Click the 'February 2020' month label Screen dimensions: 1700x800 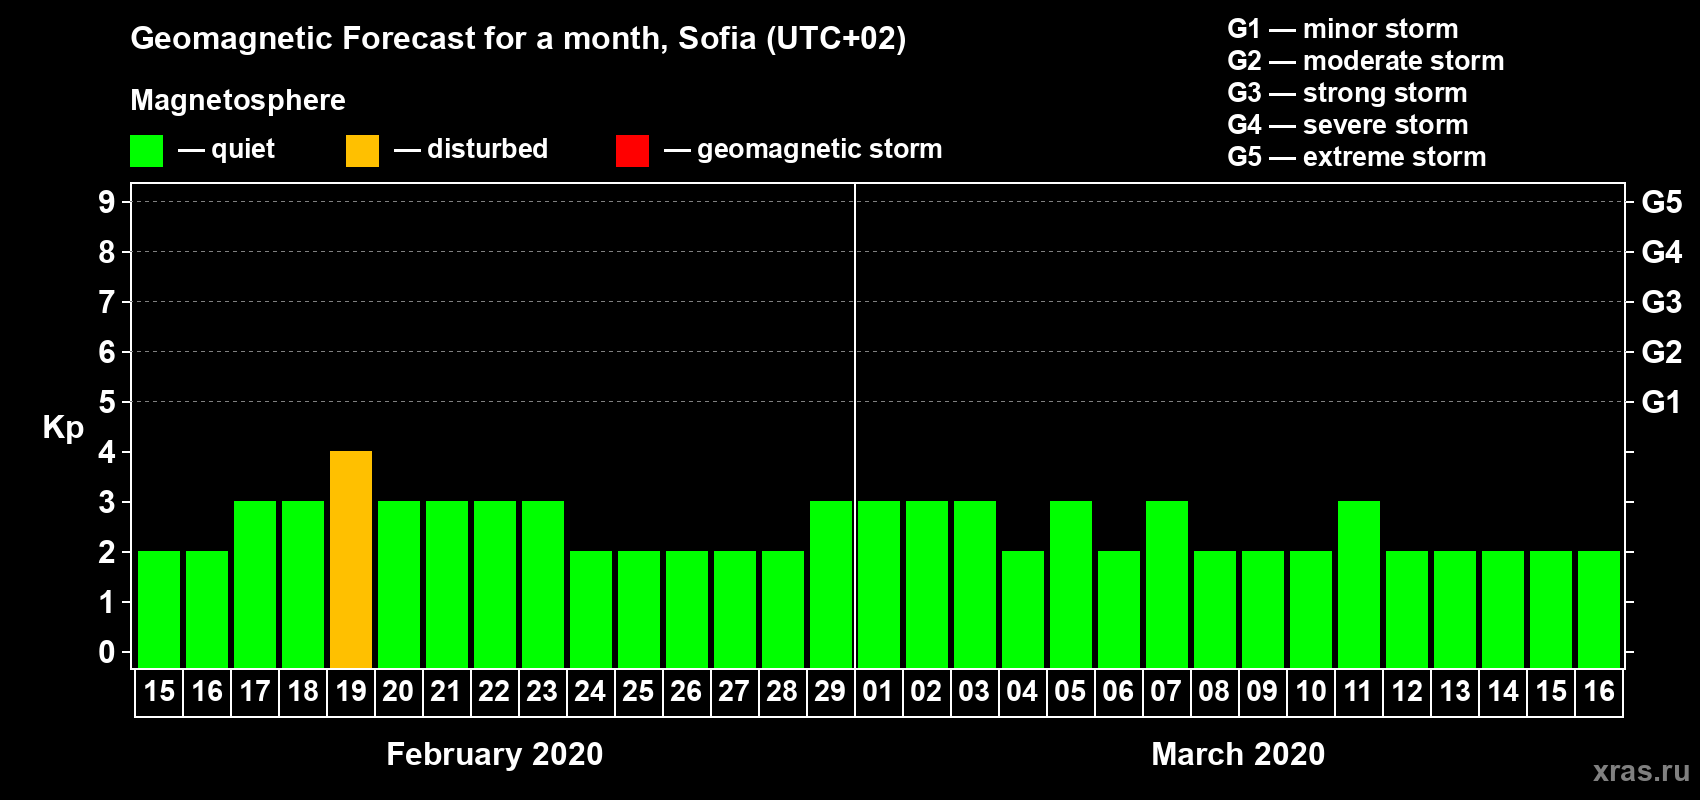(495, 754)
